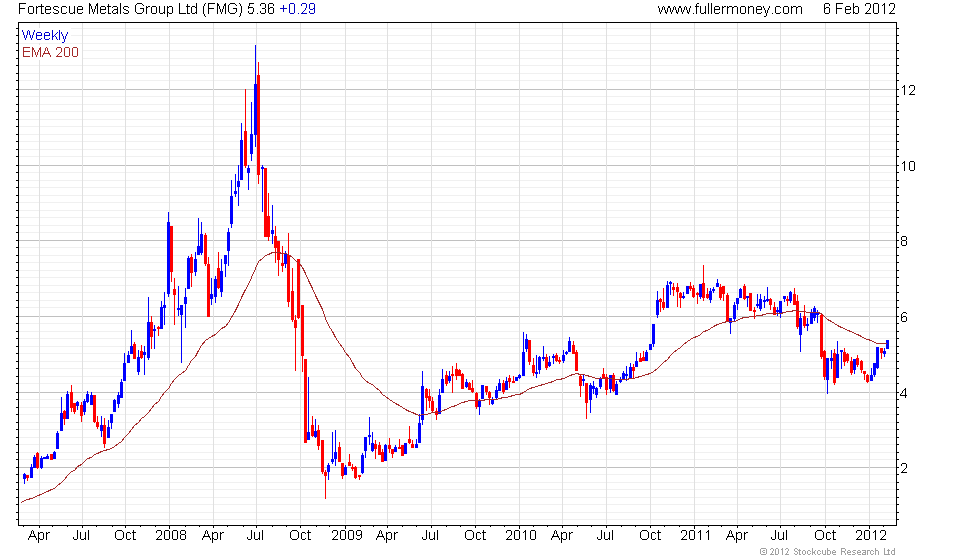Click the 2012 year label on time axis
The width and height of the screenshot is (980, 560).
pyautogui.click(x=871, y=536)
